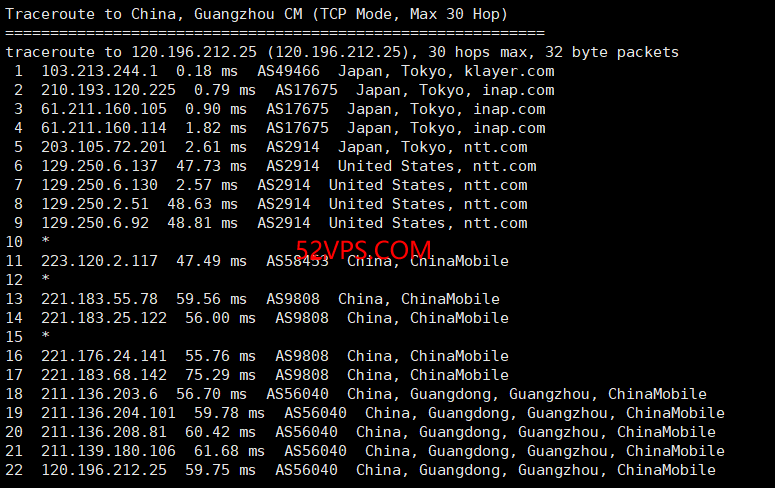The height and width of the screenshot is (488, 775).
Task: Click IP 223.120.2.117 in hop 11
Action: click(99, 261)
